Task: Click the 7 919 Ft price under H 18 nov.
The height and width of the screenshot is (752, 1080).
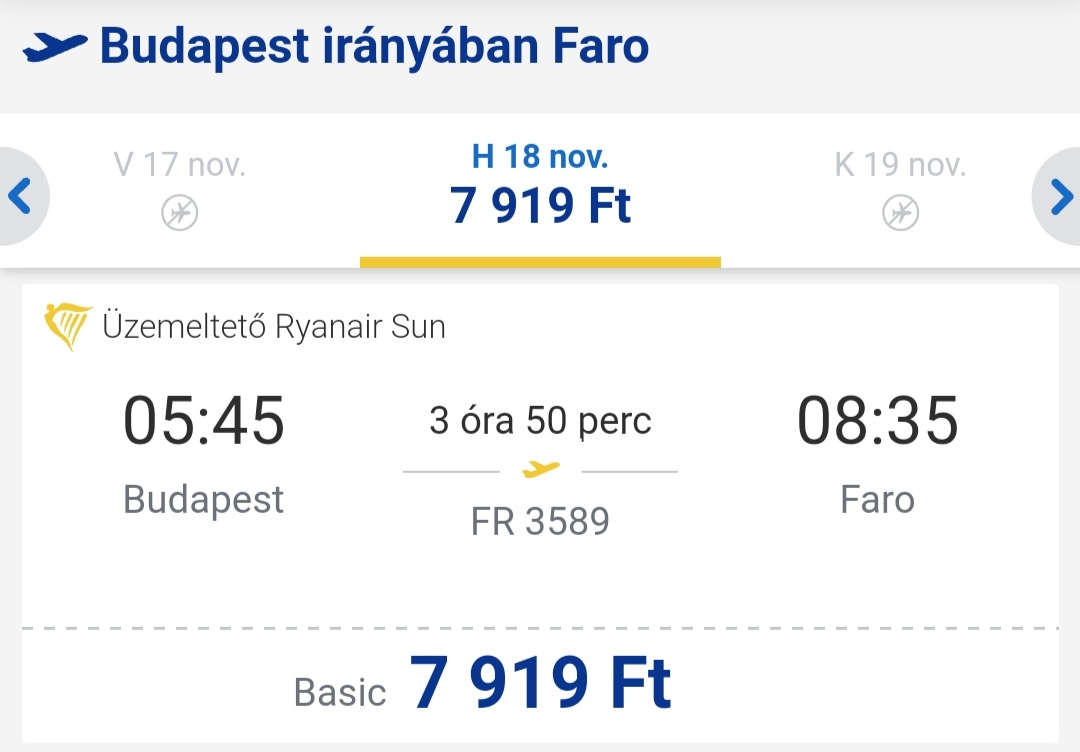Action: coord(540,205)
